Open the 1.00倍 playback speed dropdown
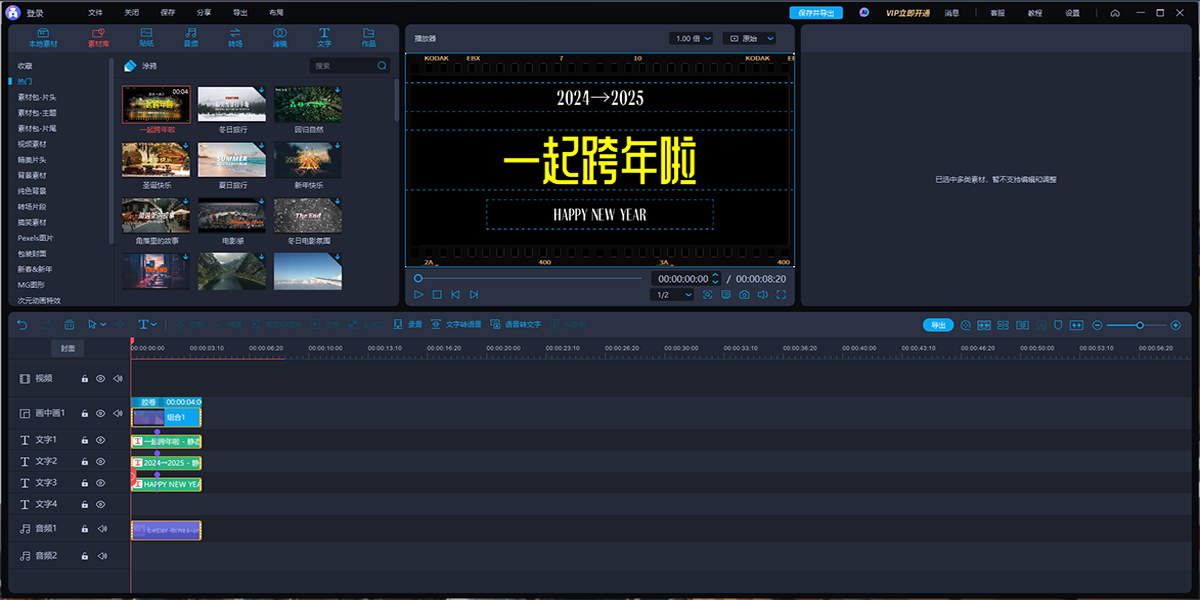 pos(692,38)
